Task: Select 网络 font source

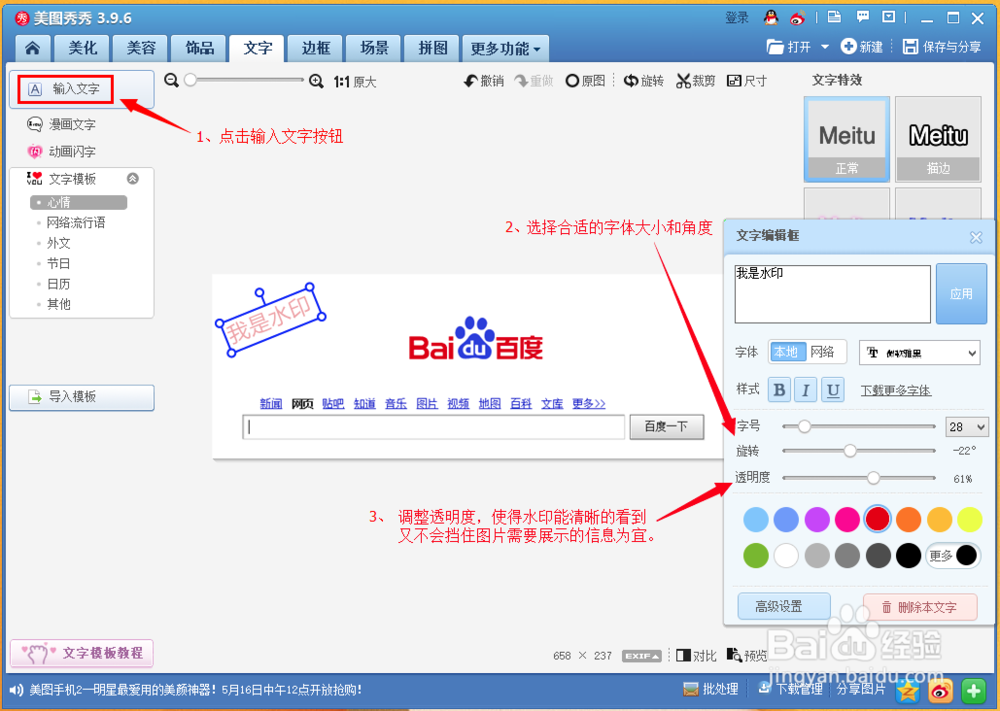Action: (823, 352)
